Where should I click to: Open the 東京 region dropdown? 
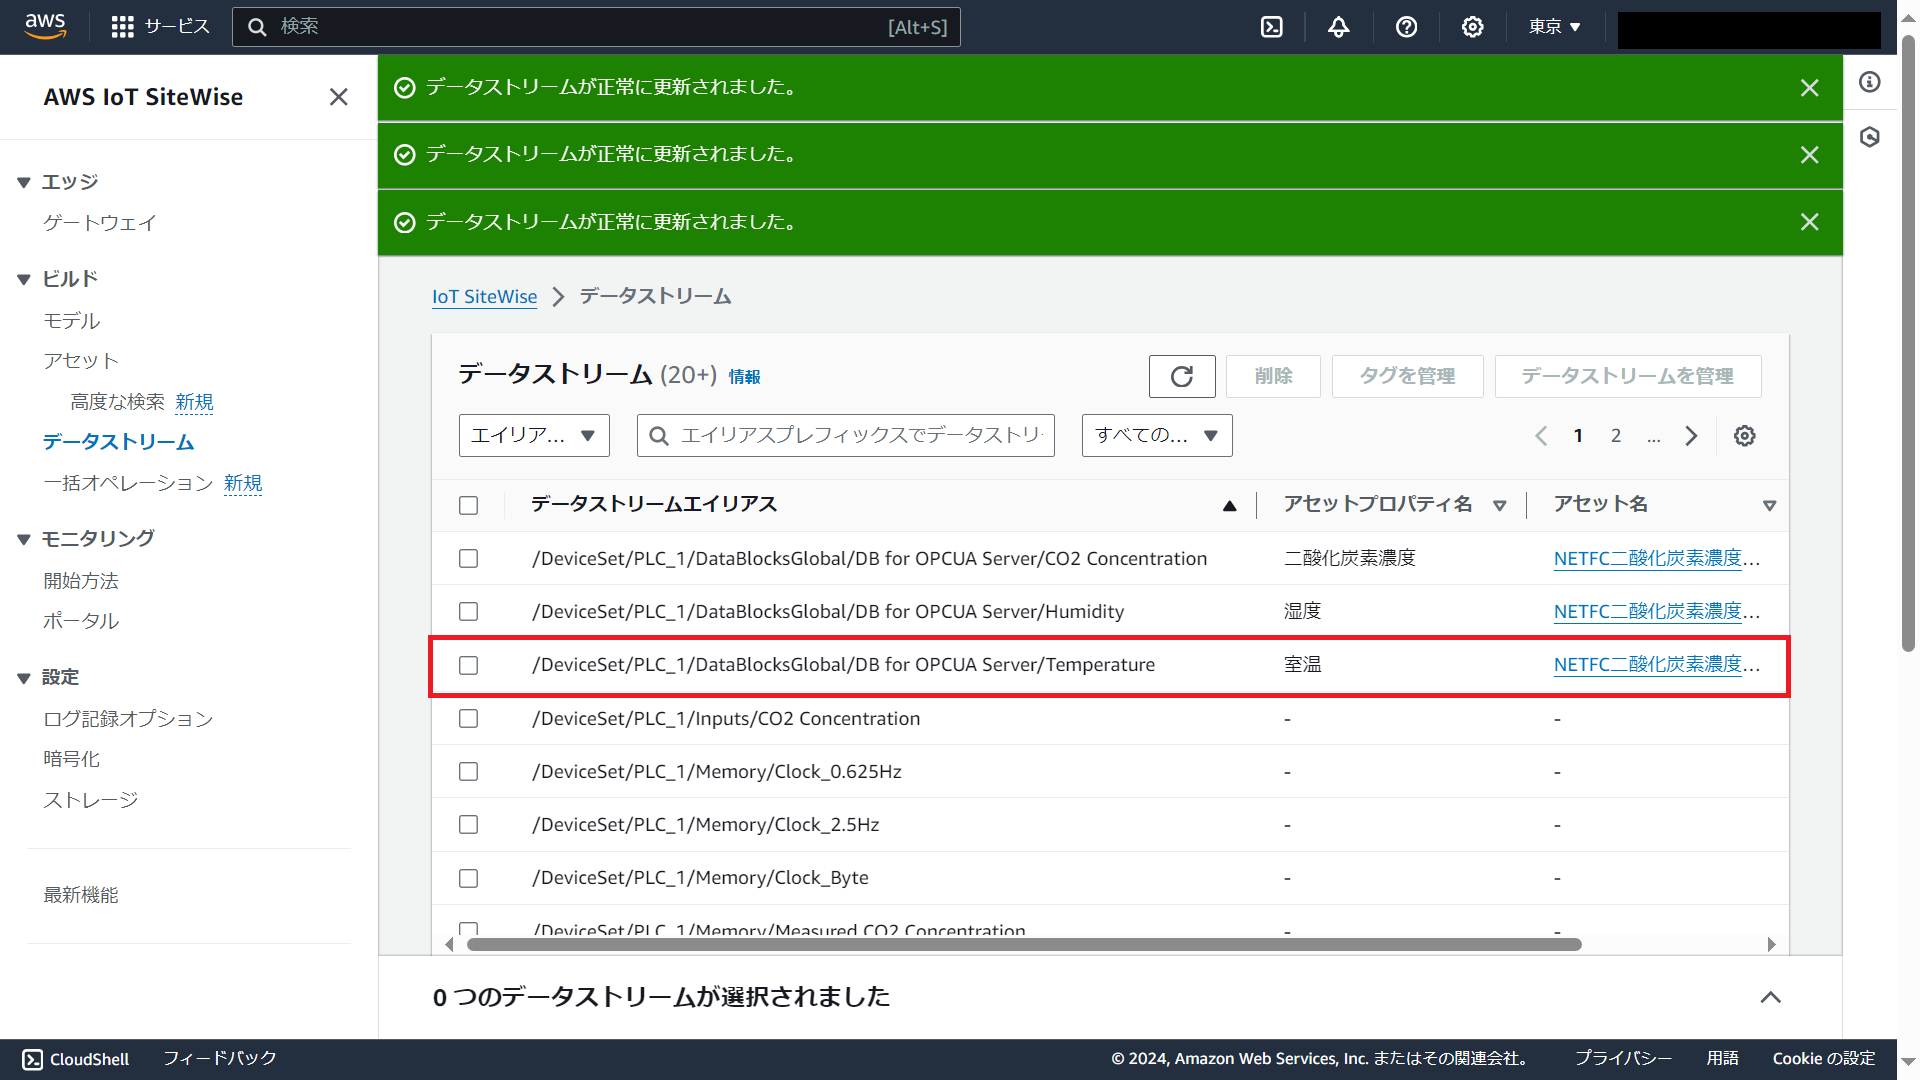click(1553, 27)
